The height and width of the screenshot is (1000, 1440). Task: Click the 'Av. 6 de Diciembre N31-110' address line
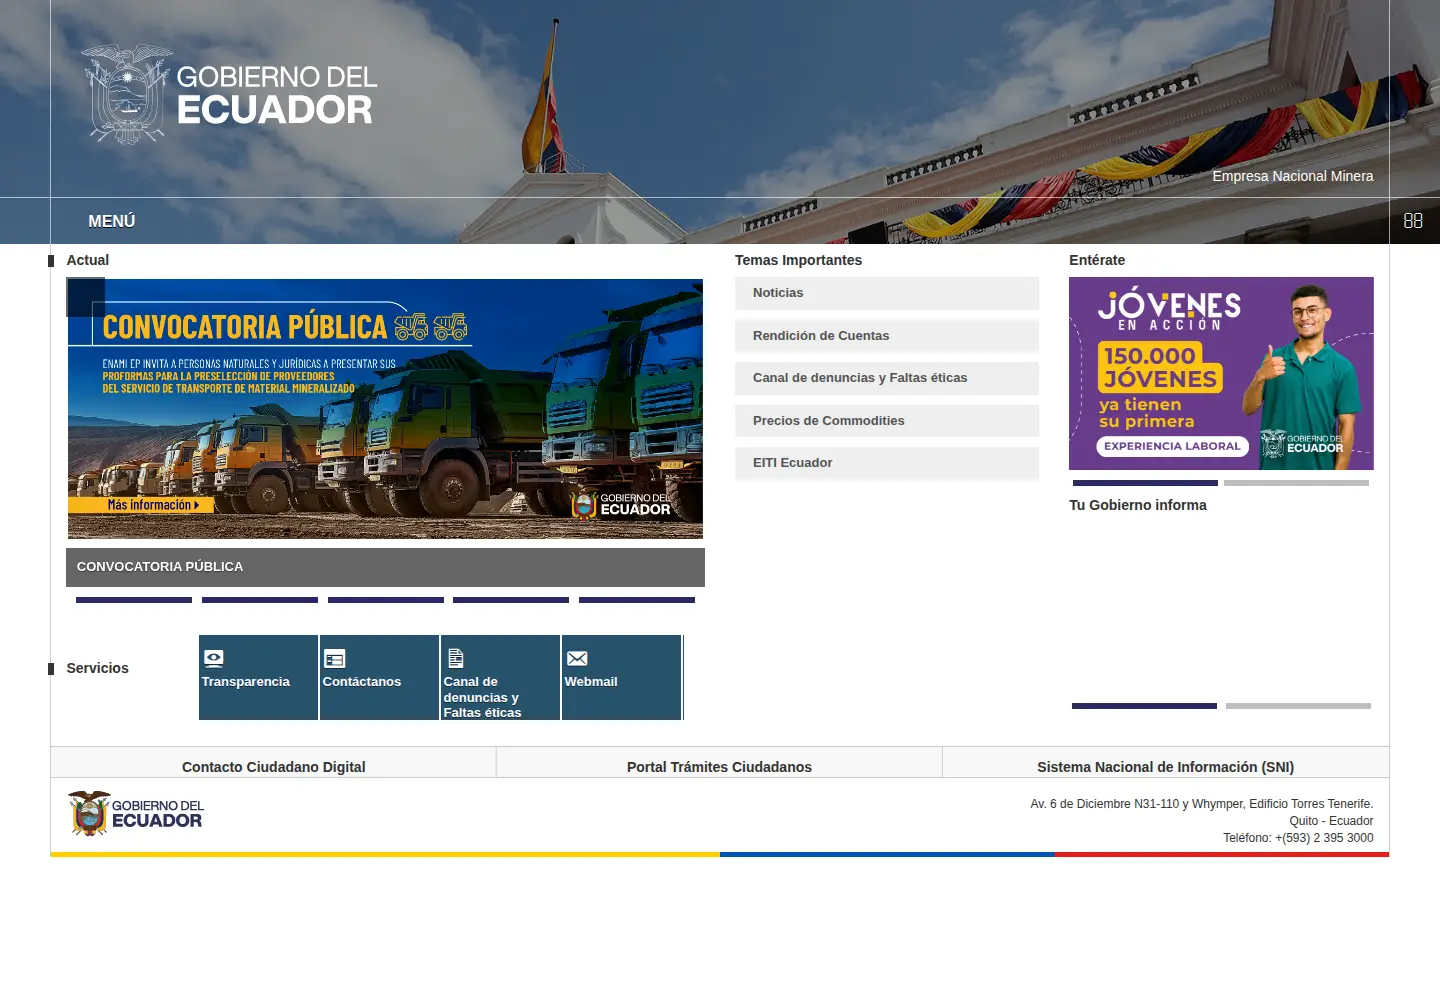coord(1201,804)
